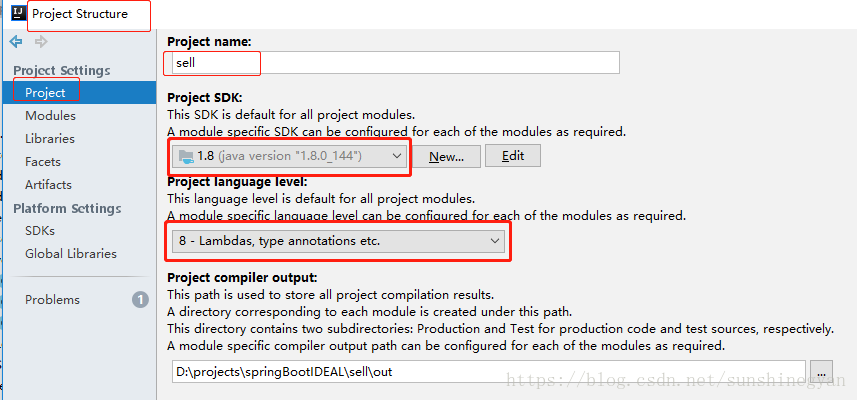Expand the Project language level dropdown arrow

click(495, 241)
